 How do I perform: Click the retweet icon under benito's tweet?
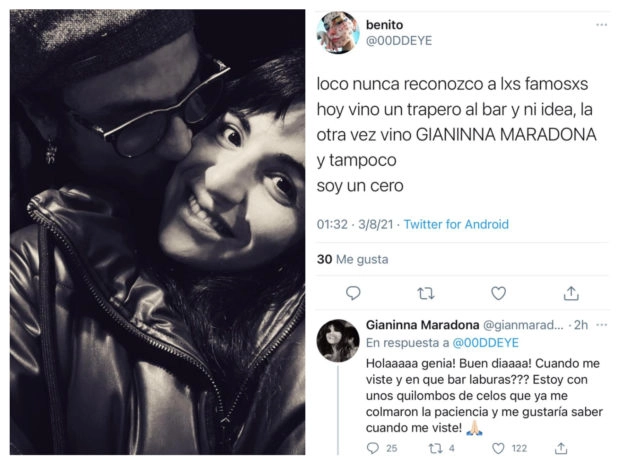coord(425,294)
